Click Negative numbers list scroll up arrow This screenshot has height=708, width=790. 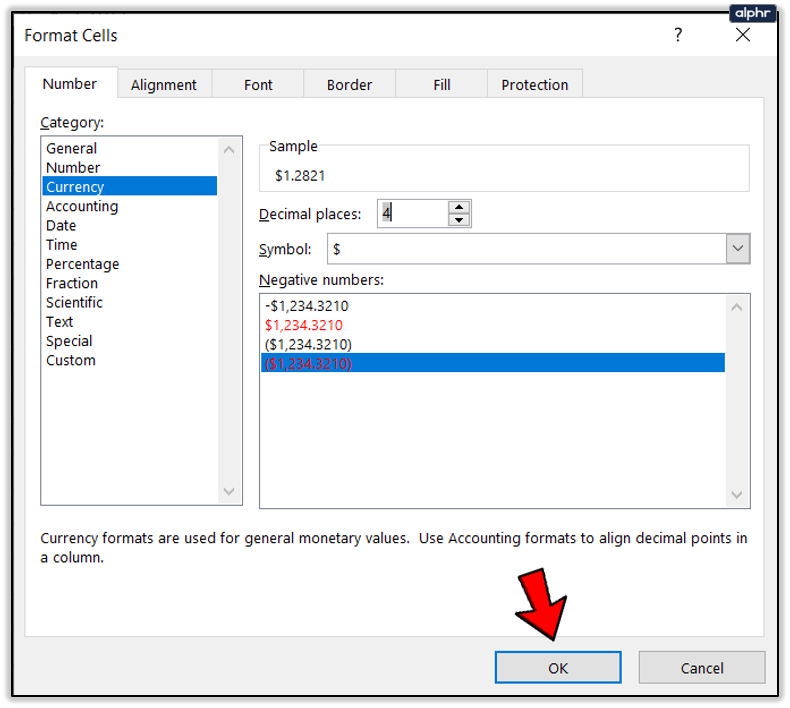pos(737,307)
